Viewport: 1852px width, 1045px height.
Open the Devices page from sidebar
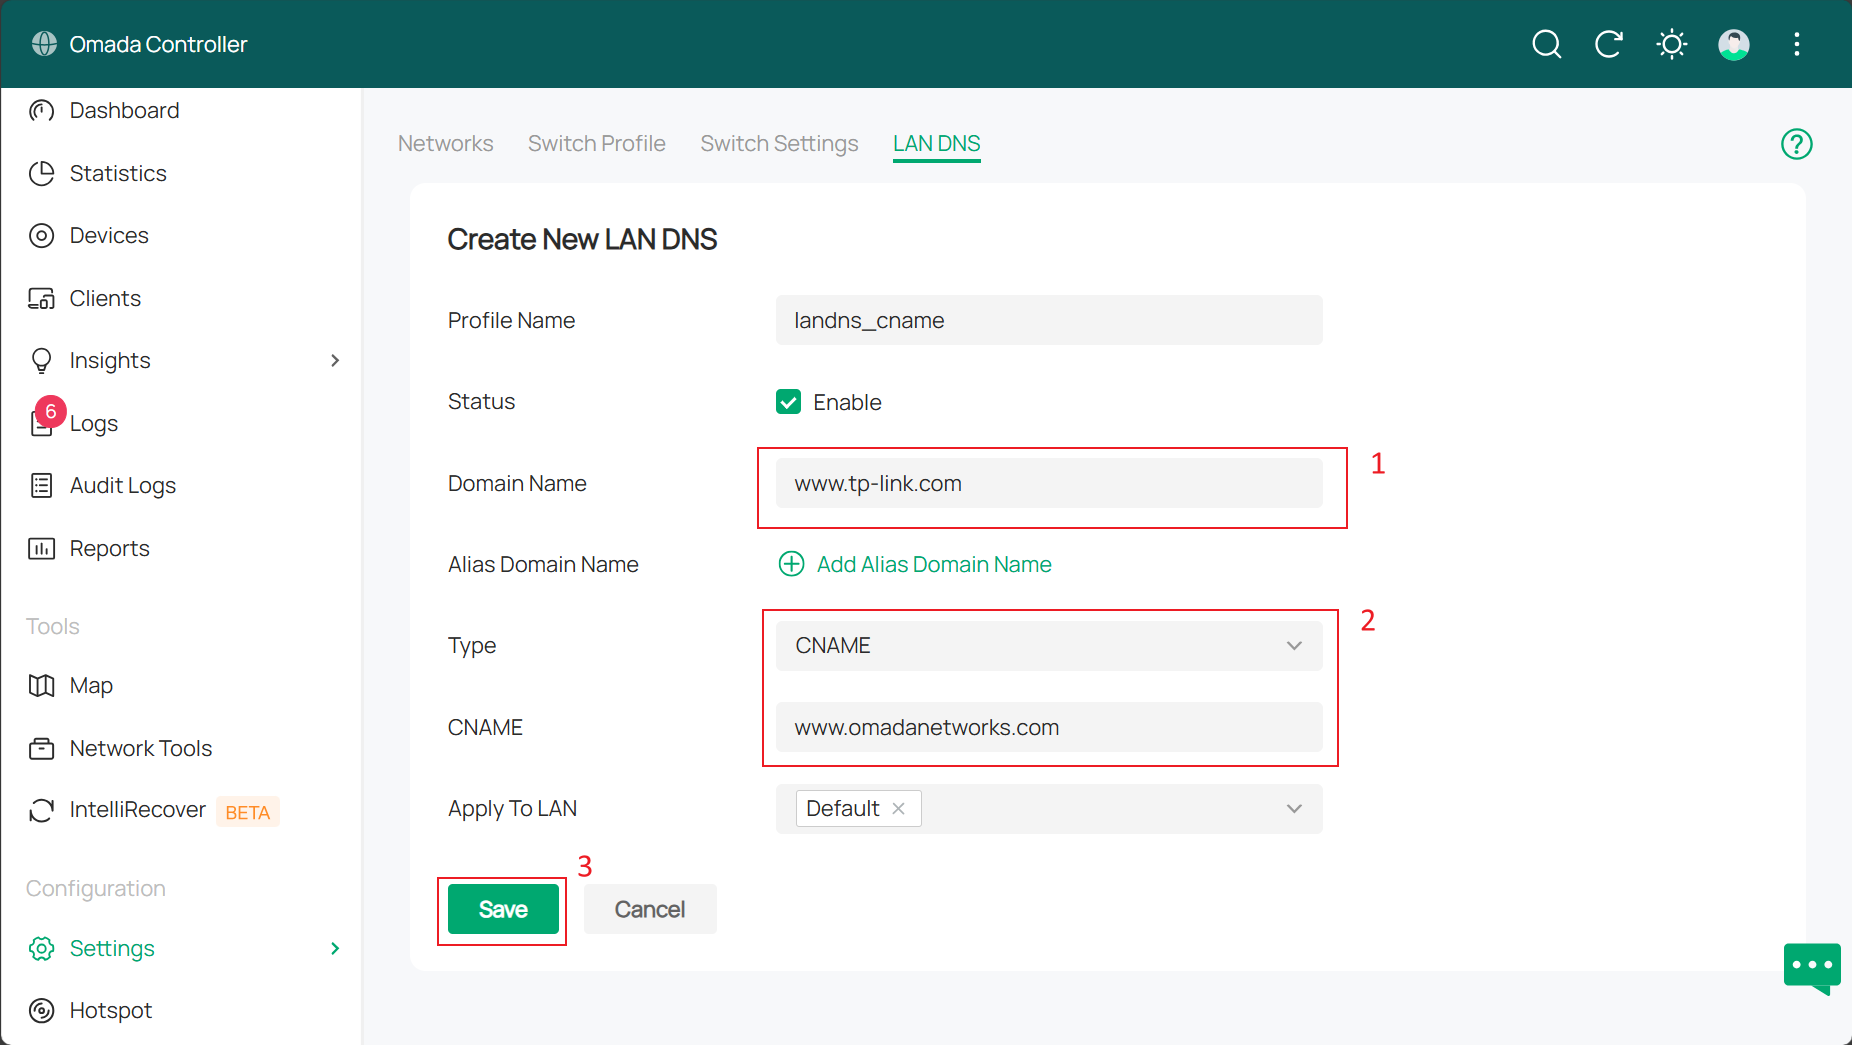click(x=108, y=236)
